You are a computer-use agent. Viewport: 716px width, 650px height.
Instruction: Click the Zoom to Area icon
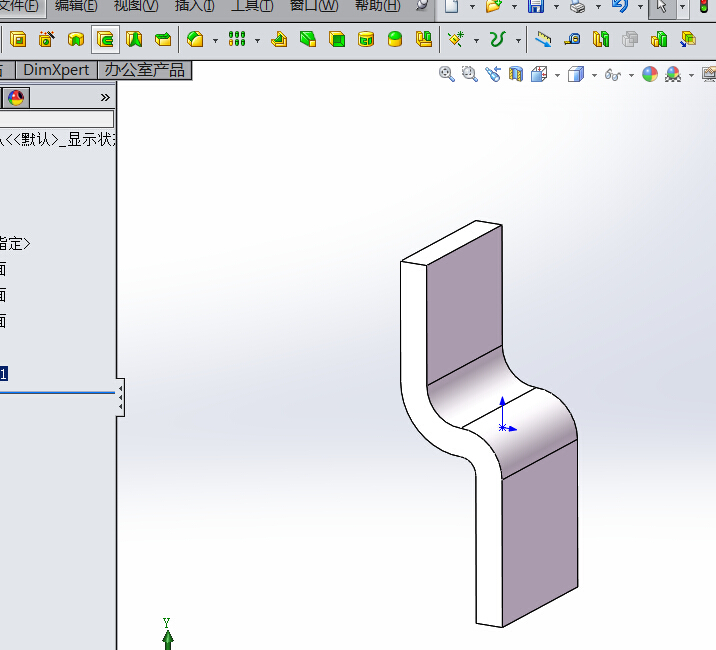[x=469, y=74]
